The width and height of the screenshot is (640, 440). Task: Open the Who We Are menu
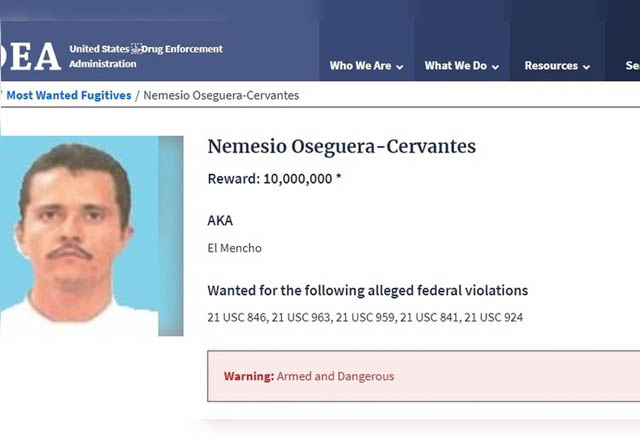tap(360, 66)
